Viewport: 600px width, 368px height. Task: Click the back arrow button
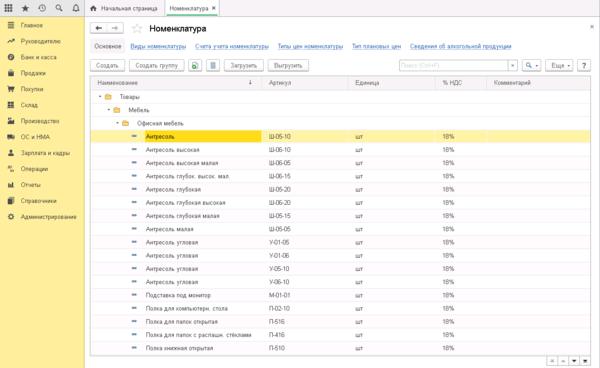coord(99,28)
